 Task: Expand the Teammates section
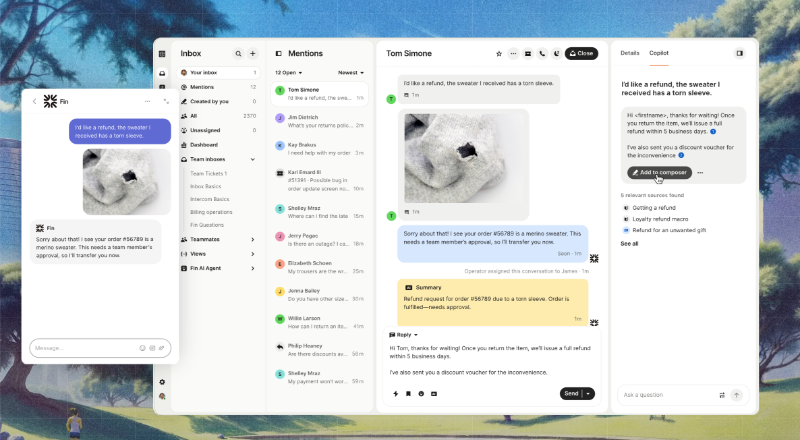click(x=253, y=239)
